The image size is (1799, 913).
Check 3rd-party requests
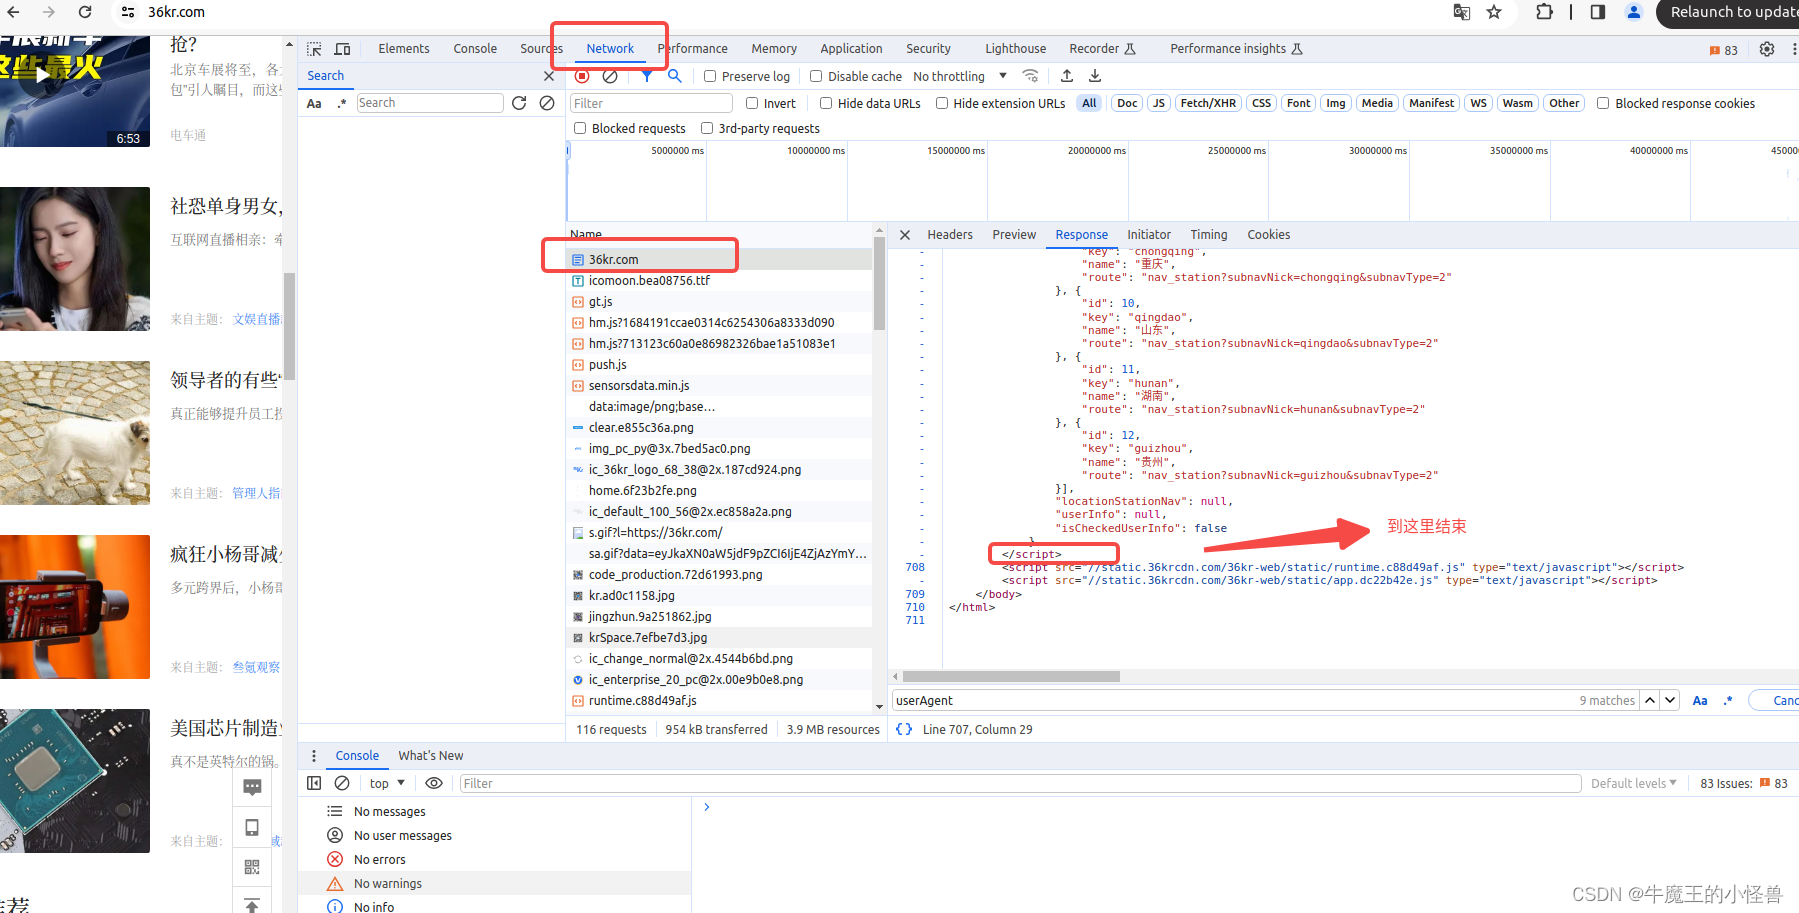coord(707,128)
